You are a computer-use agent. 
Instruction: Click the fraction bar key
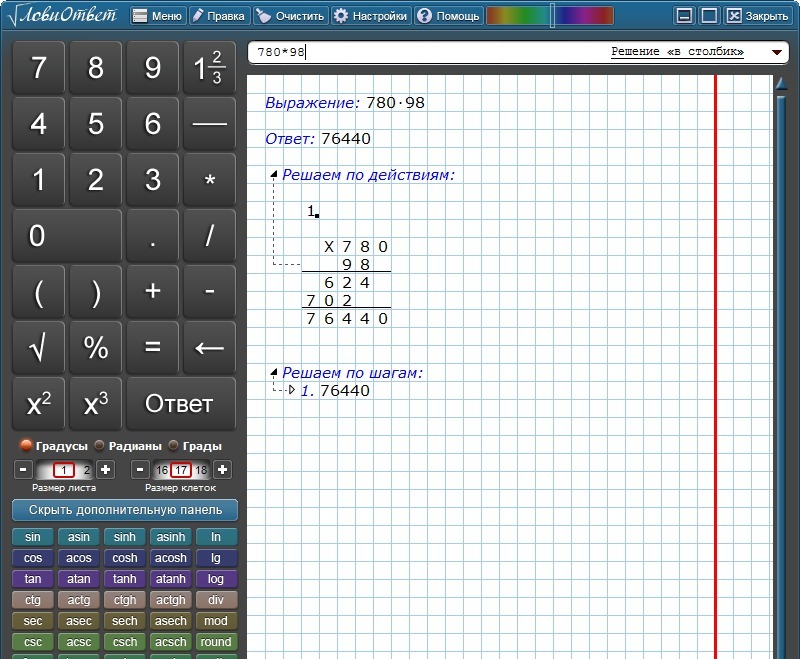209,124
